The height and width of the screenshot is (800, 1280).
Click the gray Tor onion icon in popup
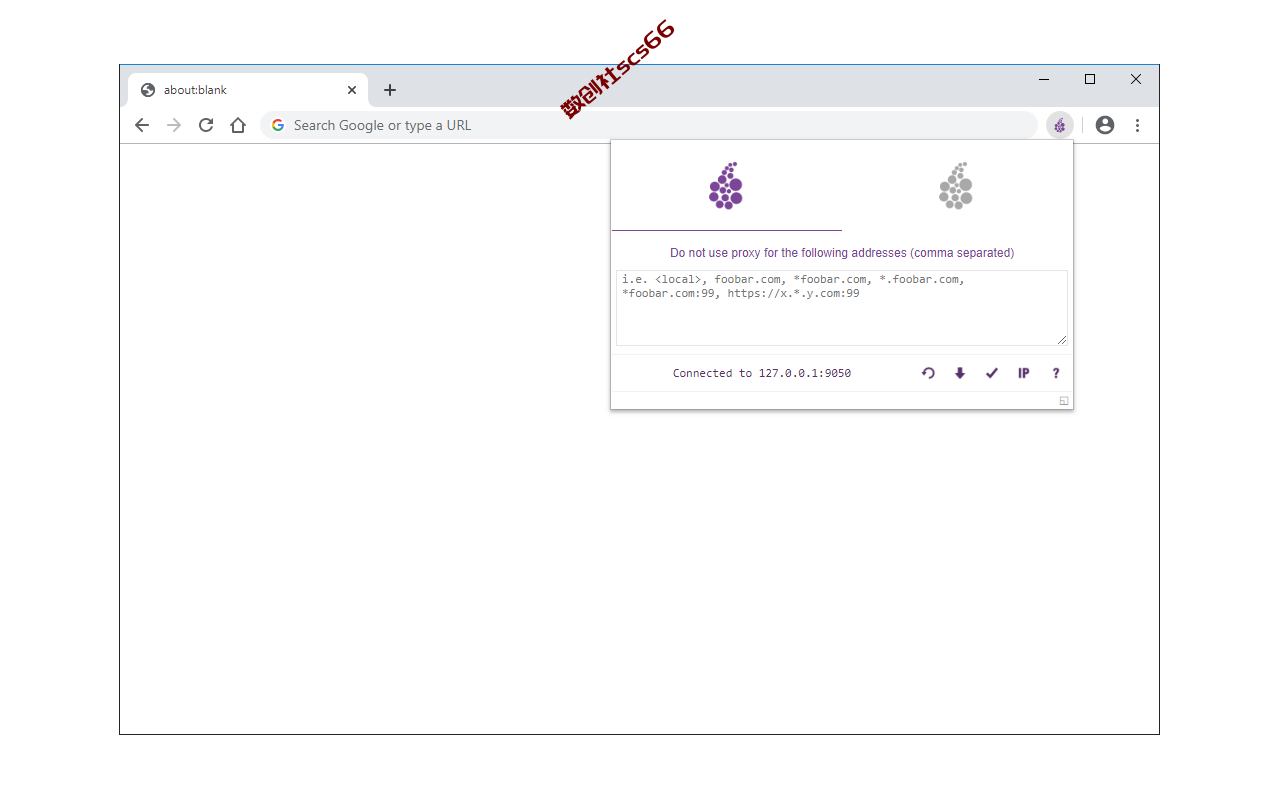(x=956, y=185)
